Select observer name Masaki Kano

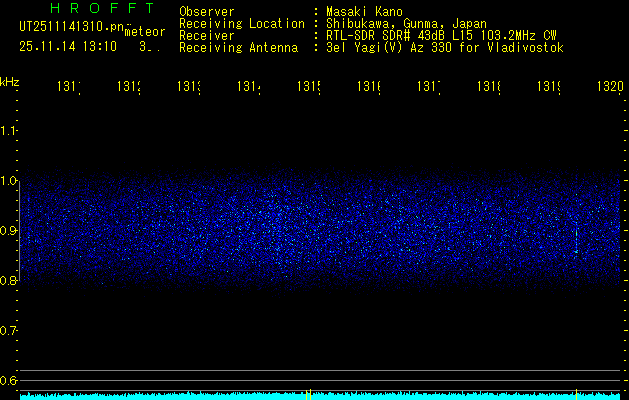tap(364, 12)
